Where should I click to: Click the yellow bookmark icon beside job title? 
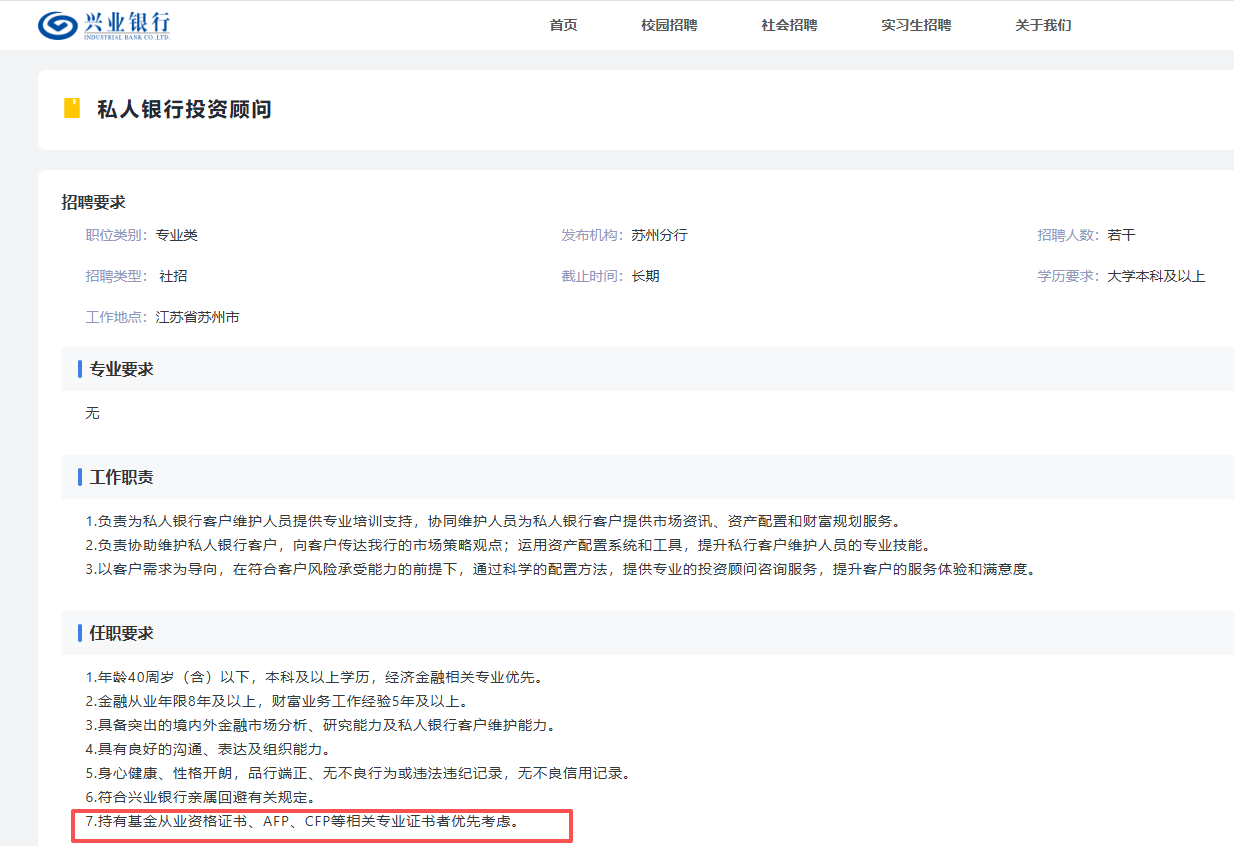[72, 108]
